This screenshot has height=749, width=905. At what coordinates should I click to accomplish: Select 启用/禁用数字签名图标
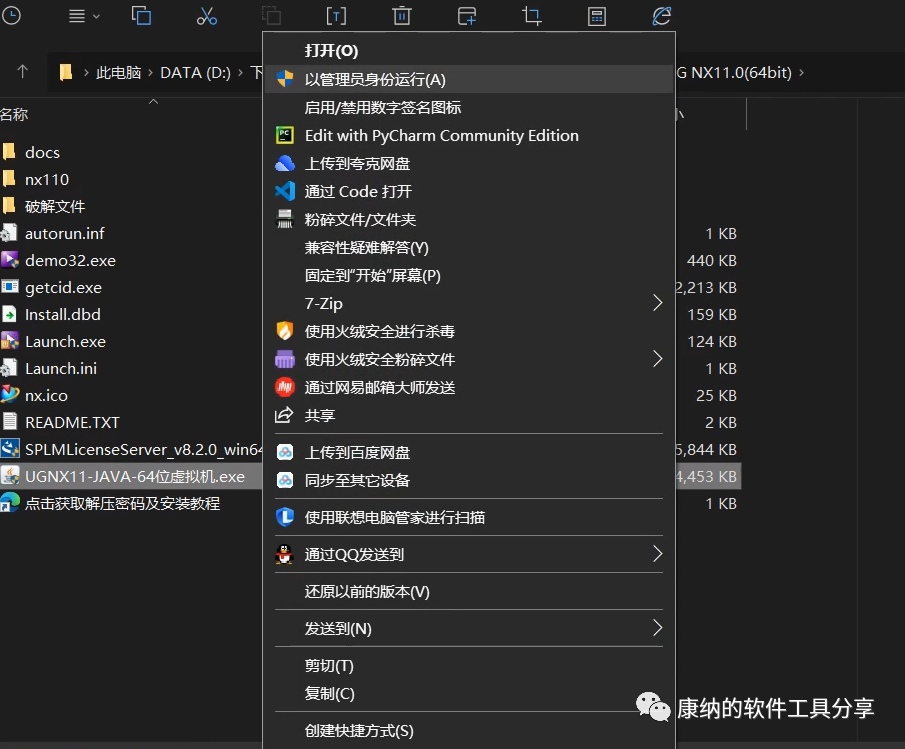click(x=469, y=107)
